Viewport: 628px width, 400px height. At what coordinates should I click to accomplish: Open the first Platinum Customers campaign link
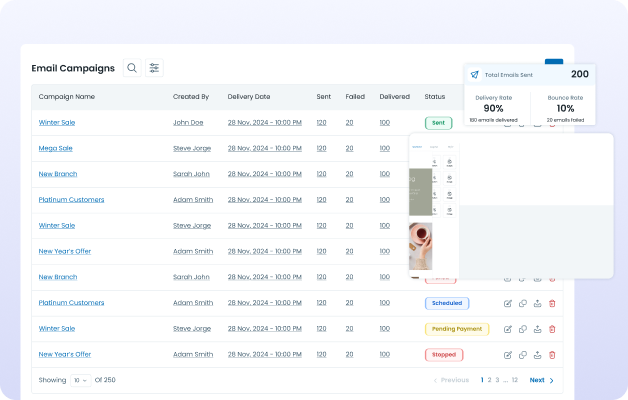pos(71,200)
